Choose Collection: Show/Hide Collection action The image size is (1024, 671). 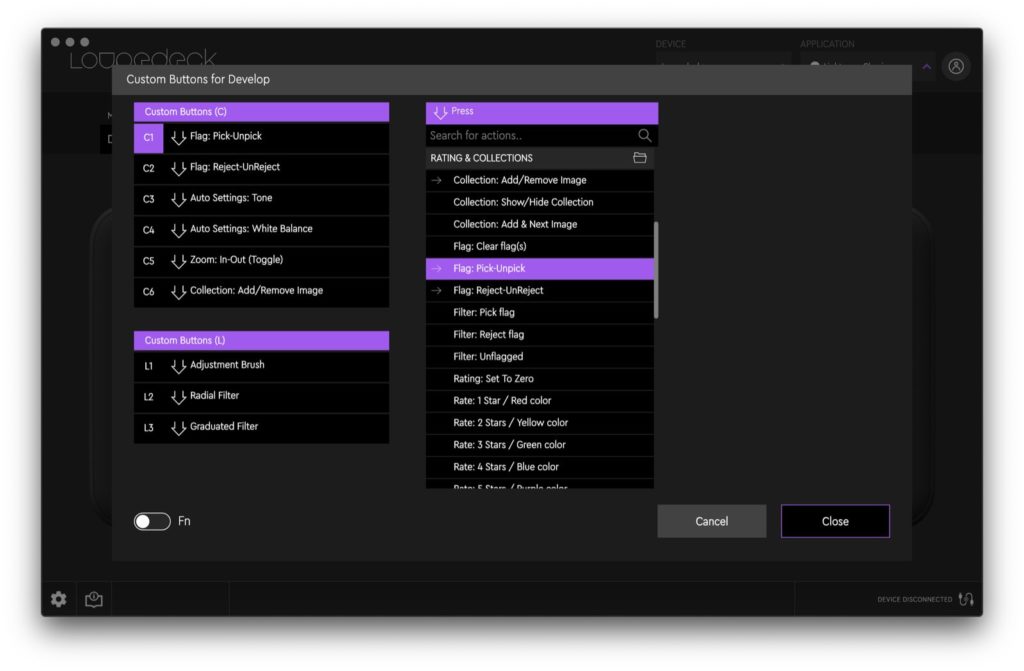539,202
